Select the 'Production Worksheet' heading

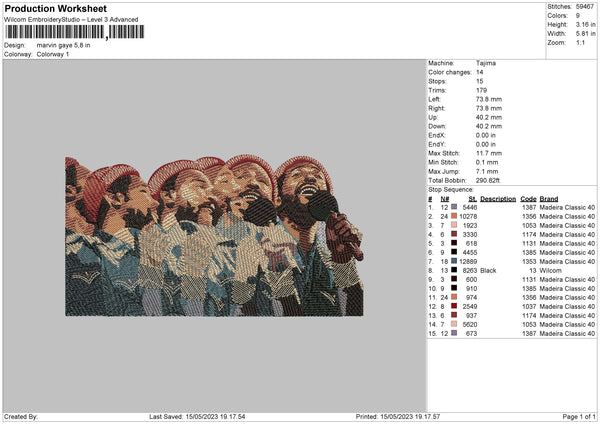tap(55, 8)
